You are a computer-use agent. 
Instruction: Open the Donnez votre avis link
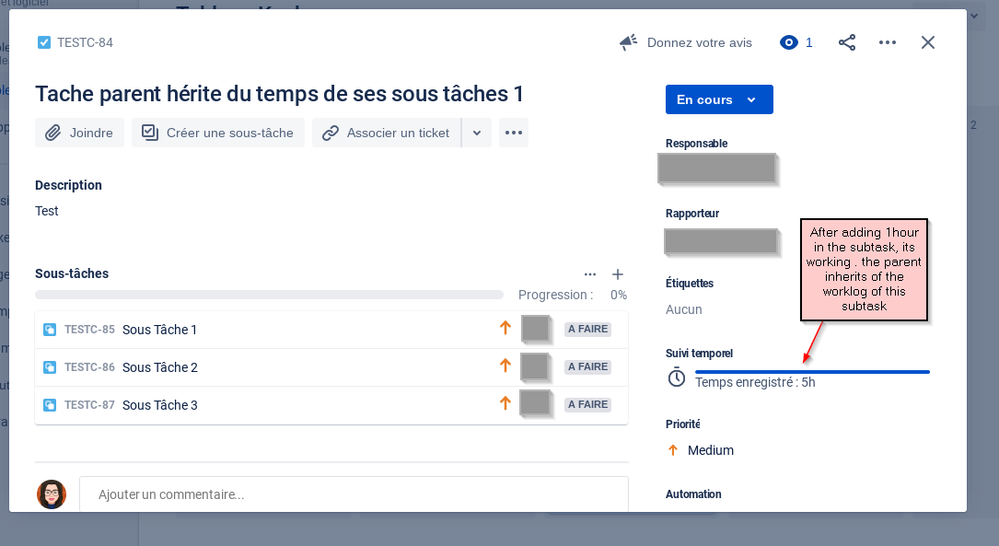699,43
